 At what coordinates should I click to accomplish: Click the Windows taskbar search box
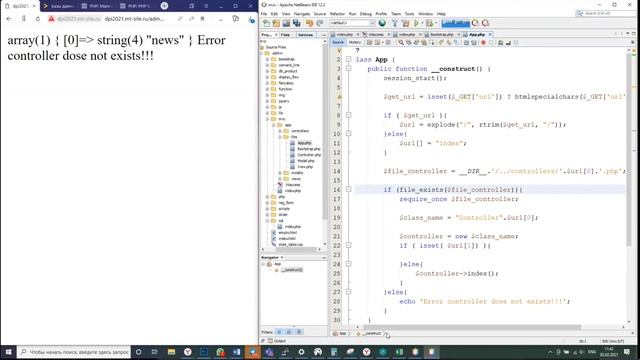(x=74, y=352)
